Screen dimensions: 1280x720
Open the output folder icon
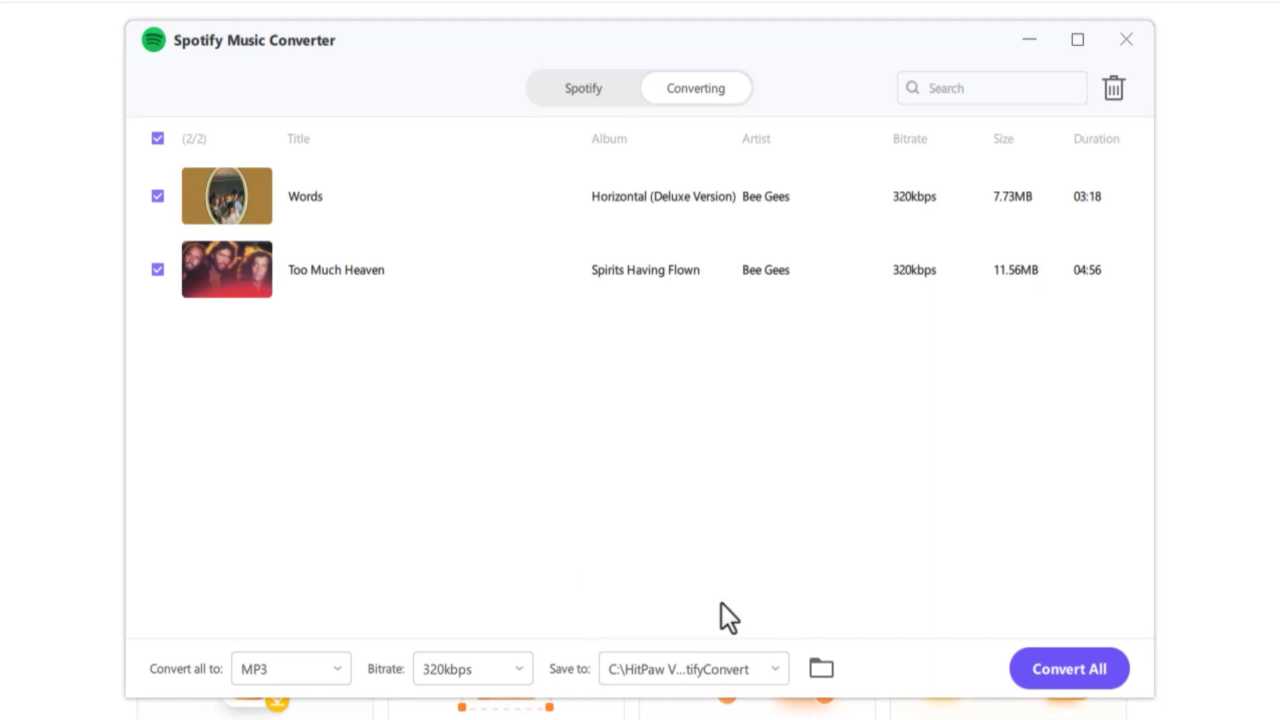point(821,668)
